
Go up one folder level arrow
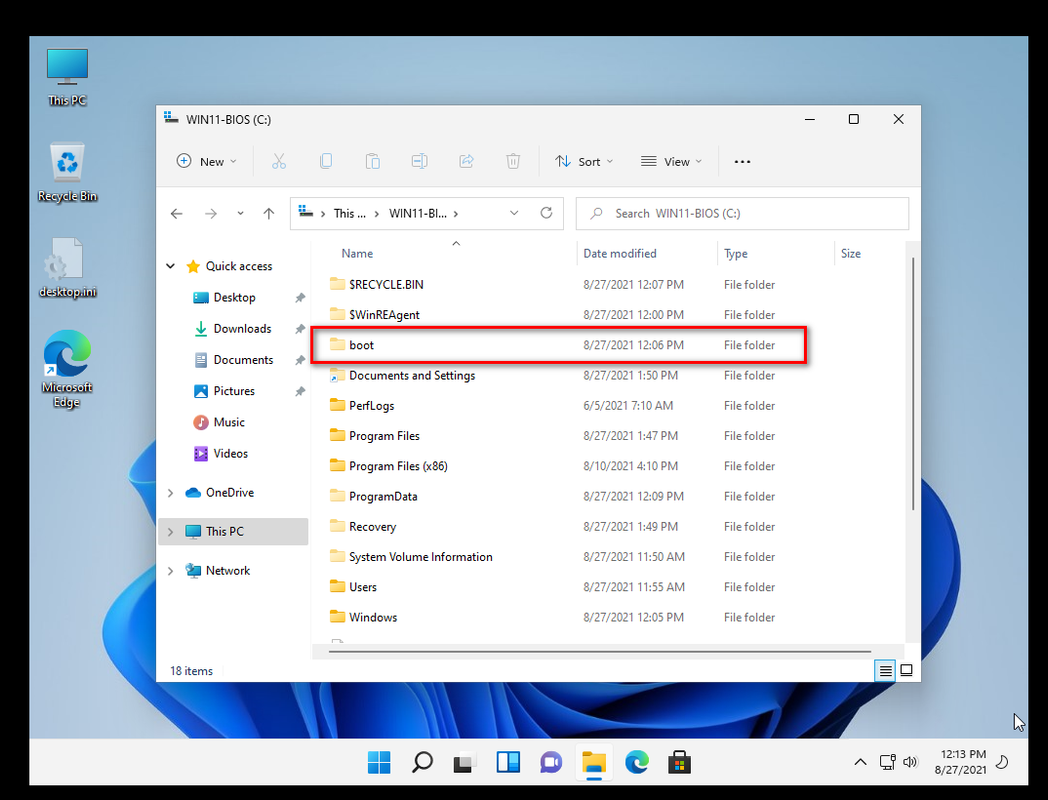[x=269, y=213]
